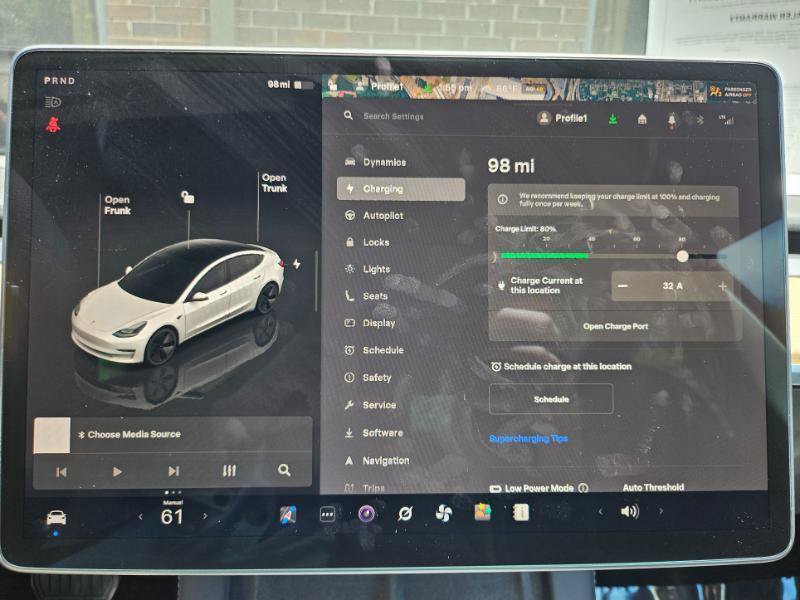Tap the car controls icon in bottom bar
This screenshot has height=600, width=800.
[56, 518]
